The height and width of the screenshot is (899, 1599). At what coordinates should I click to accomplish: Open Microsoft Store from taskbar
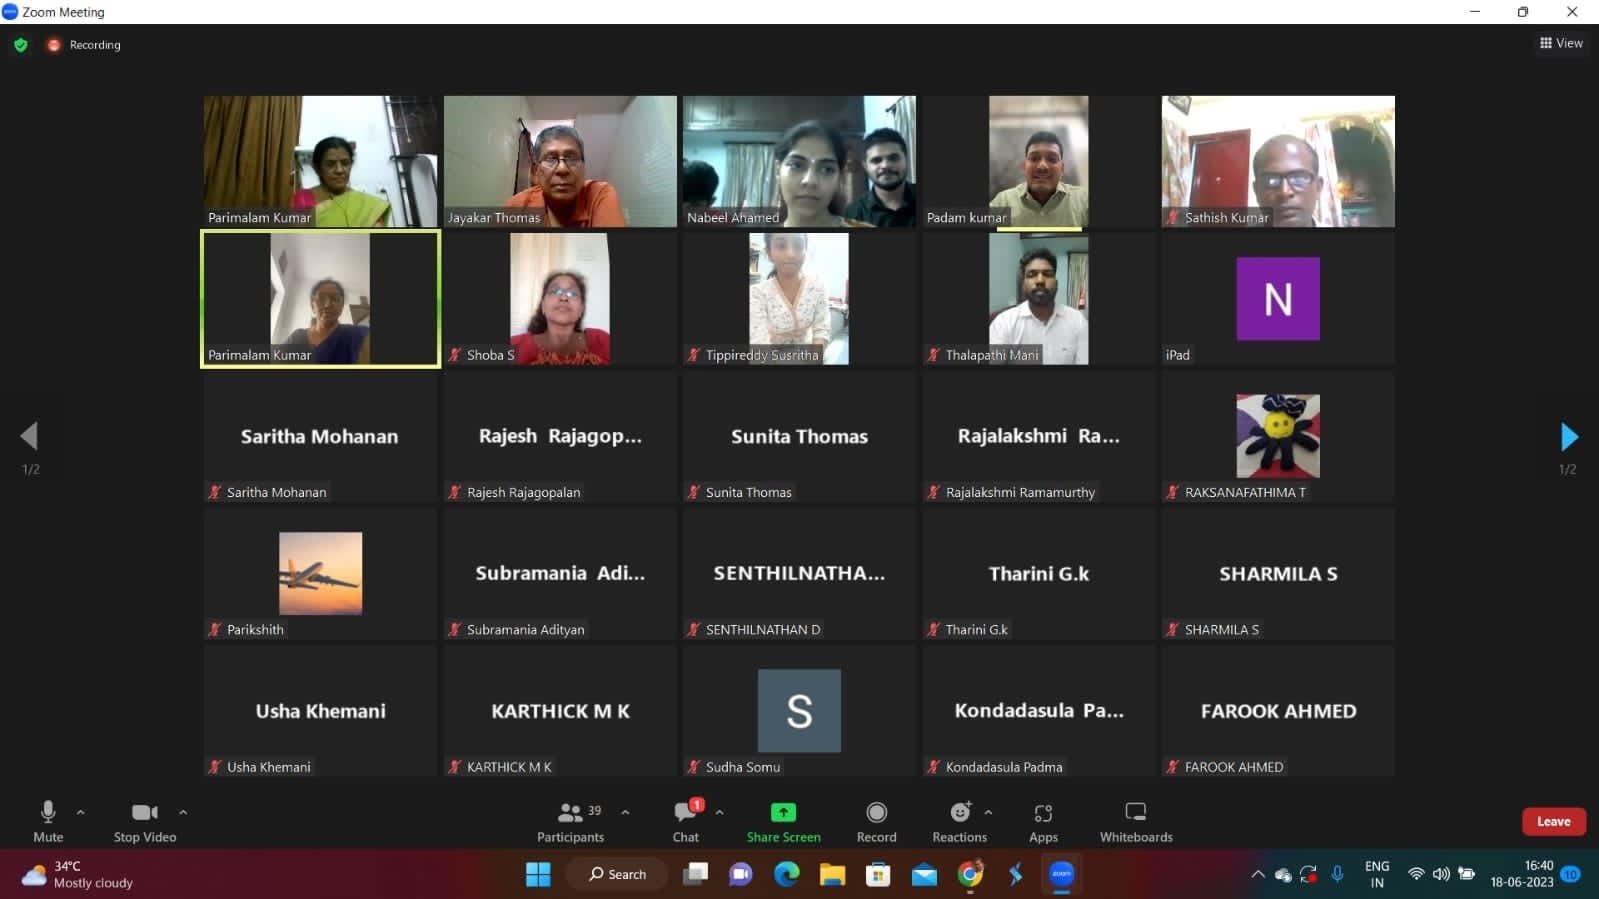click(878, 874)
